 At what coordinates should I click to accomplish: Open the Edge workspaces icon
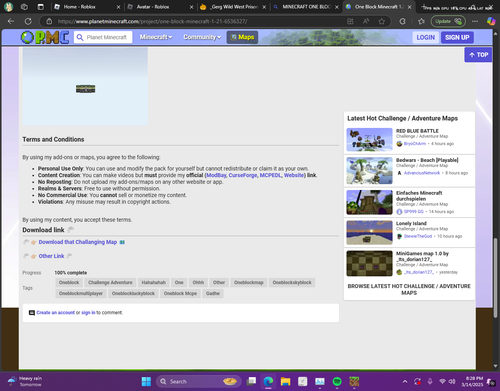click(24, 7)
